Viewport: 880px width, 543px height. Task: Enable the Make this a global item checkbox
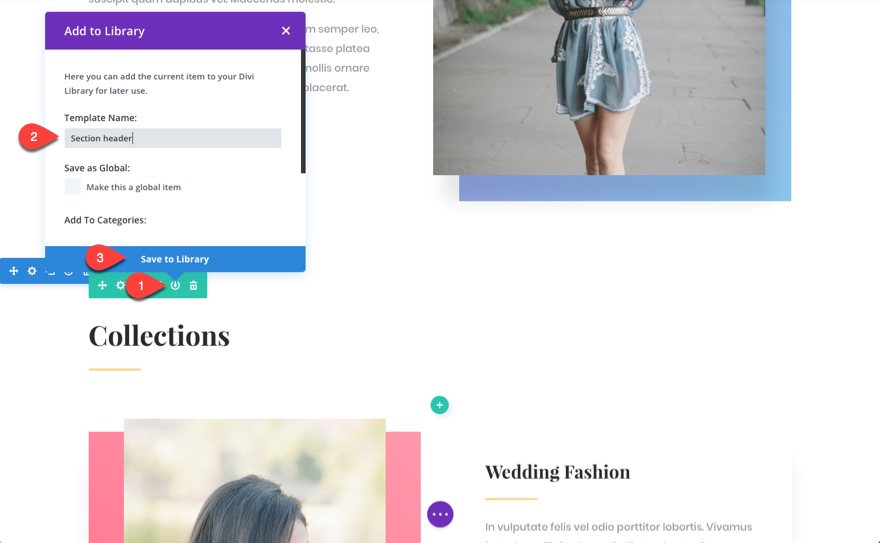coord(72,186)
